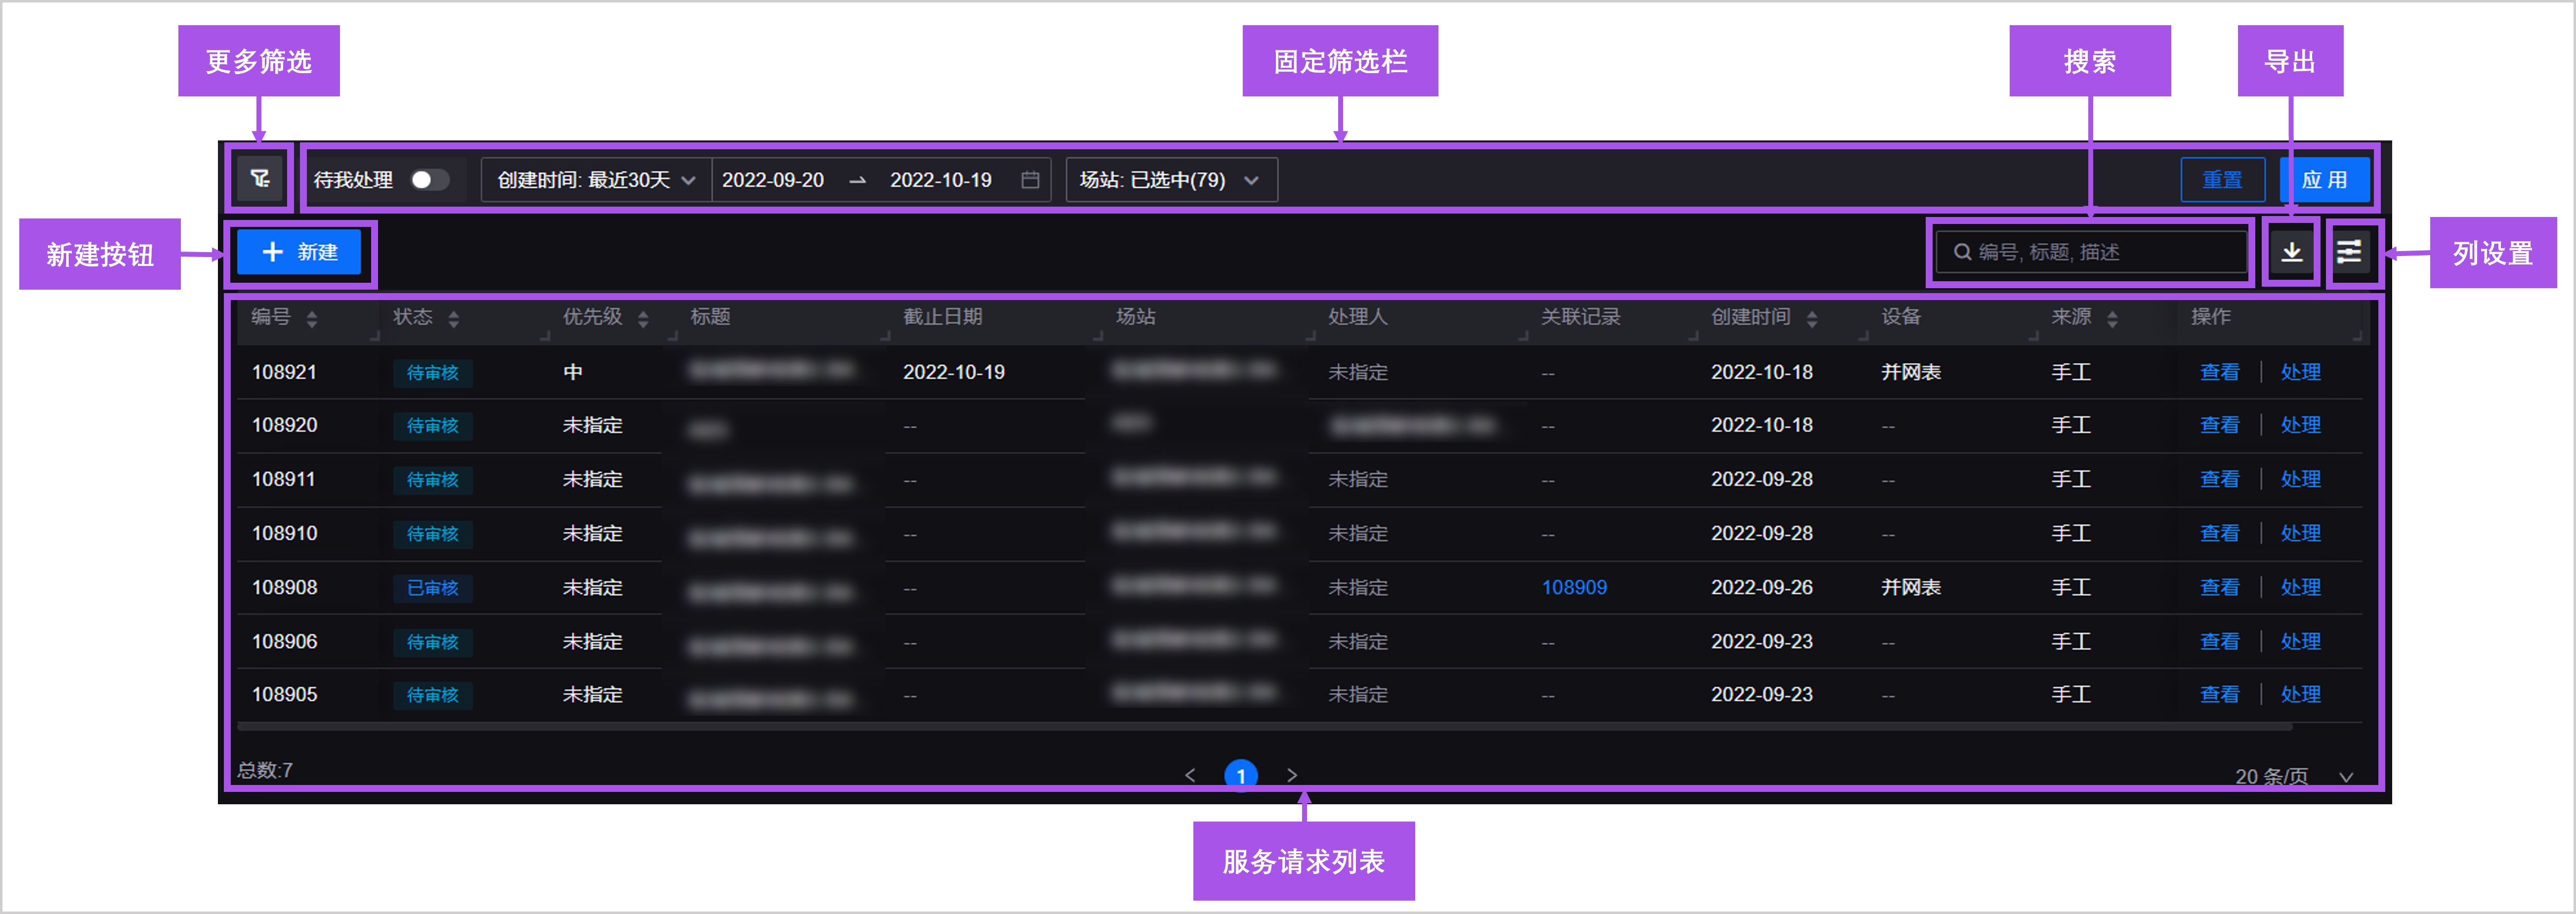
Task: Click the 应用 button
Action: pos(2324,180)
